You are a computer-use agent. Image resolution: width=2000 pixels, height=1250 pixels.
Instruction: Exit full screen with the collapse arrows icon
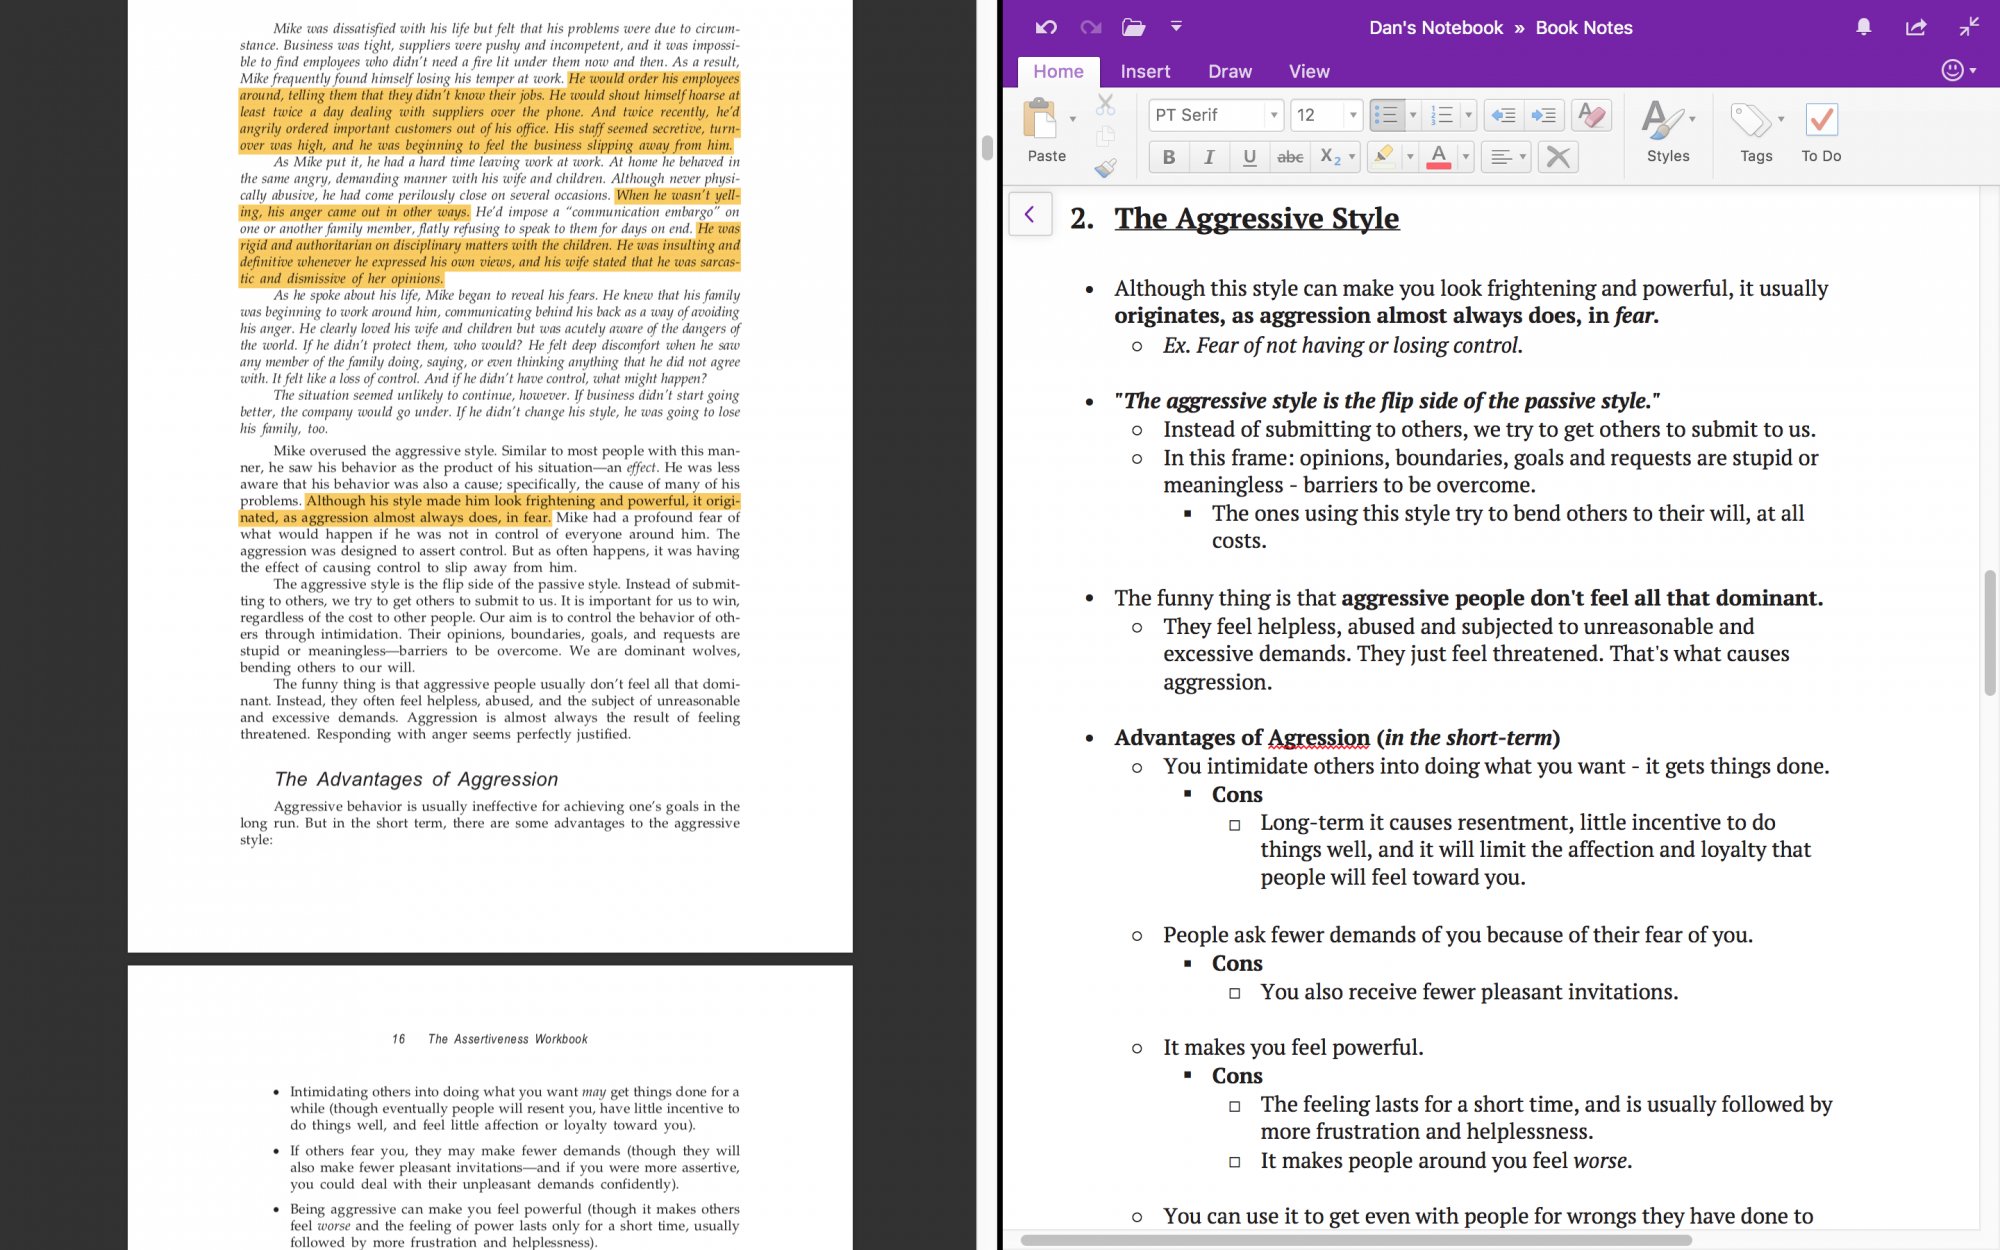(x=1969, y=27)
